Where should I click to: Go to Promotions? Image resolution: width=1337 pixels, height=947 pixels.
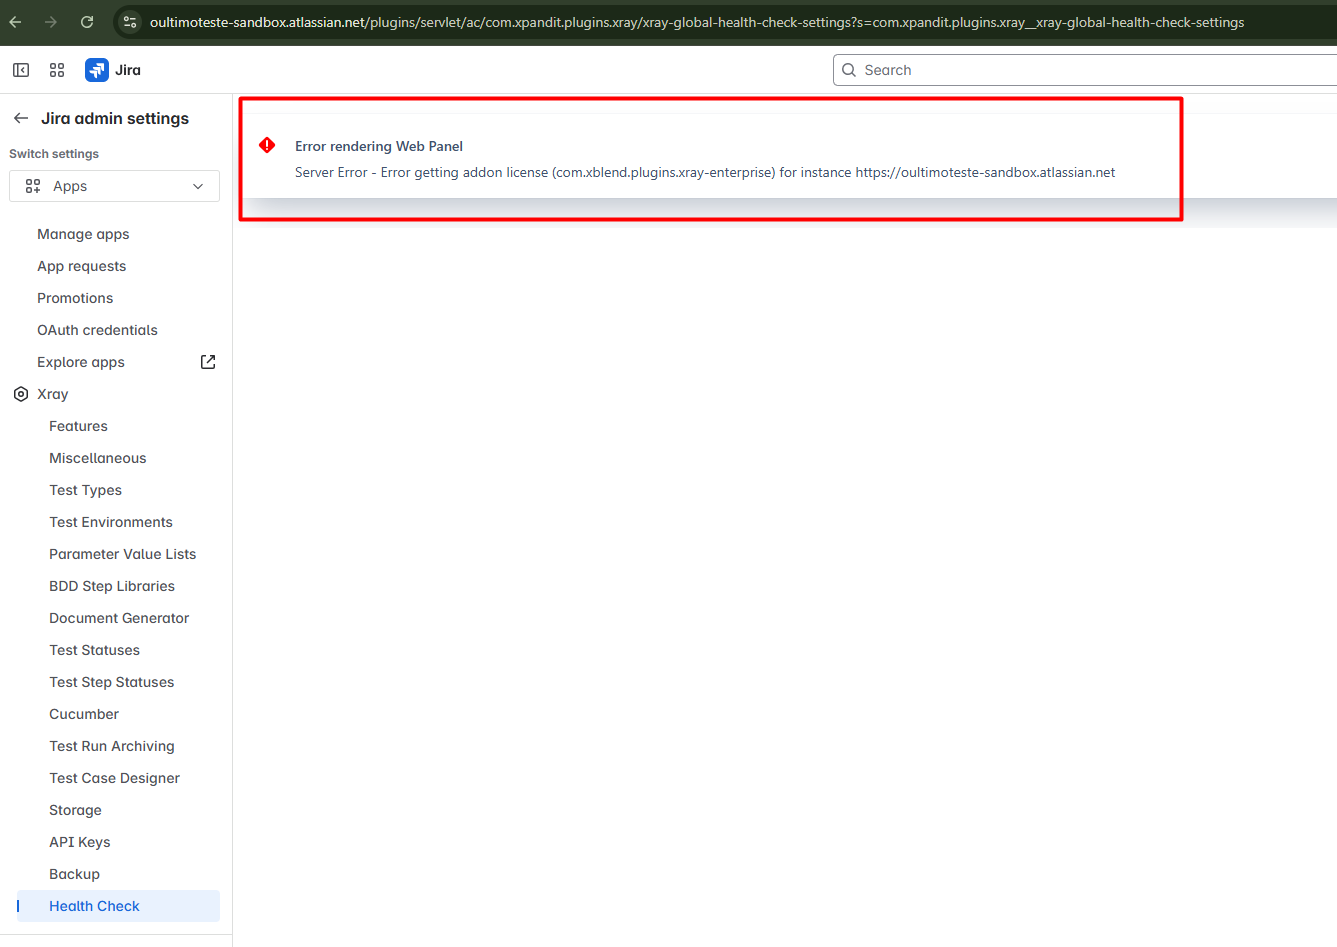75,298
